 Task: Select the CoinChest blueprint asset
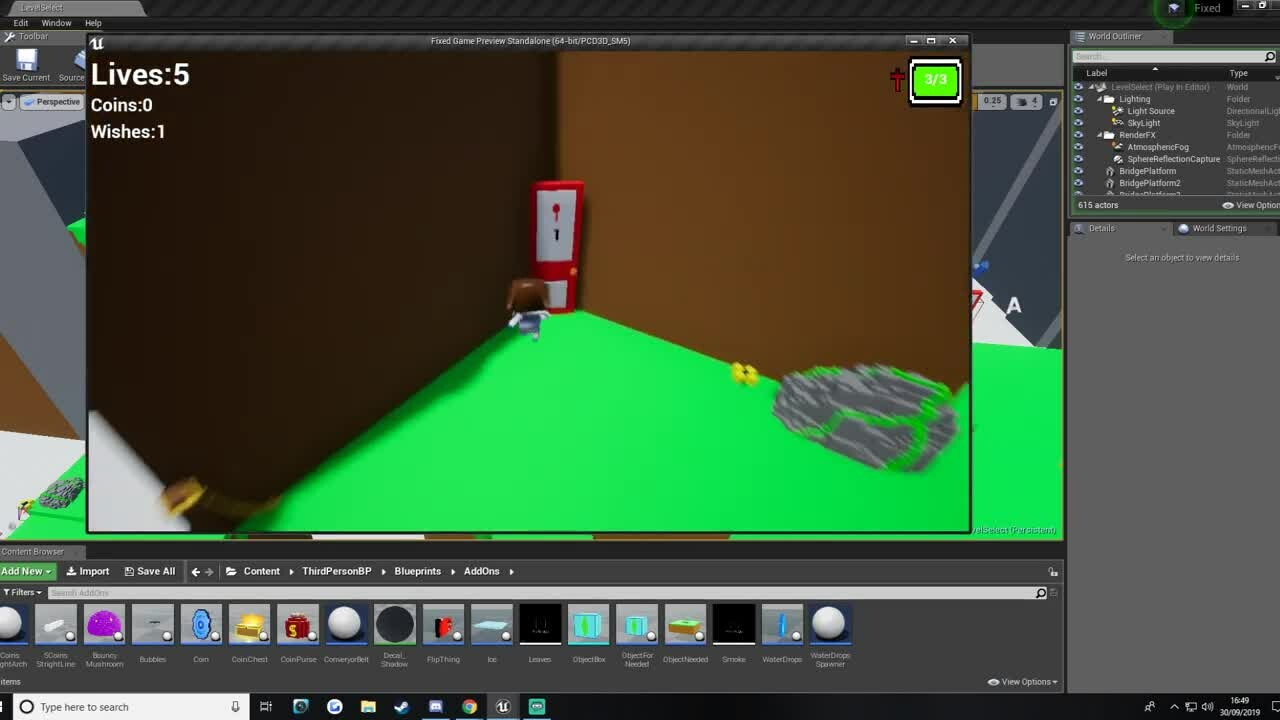[x=249, y=625]
